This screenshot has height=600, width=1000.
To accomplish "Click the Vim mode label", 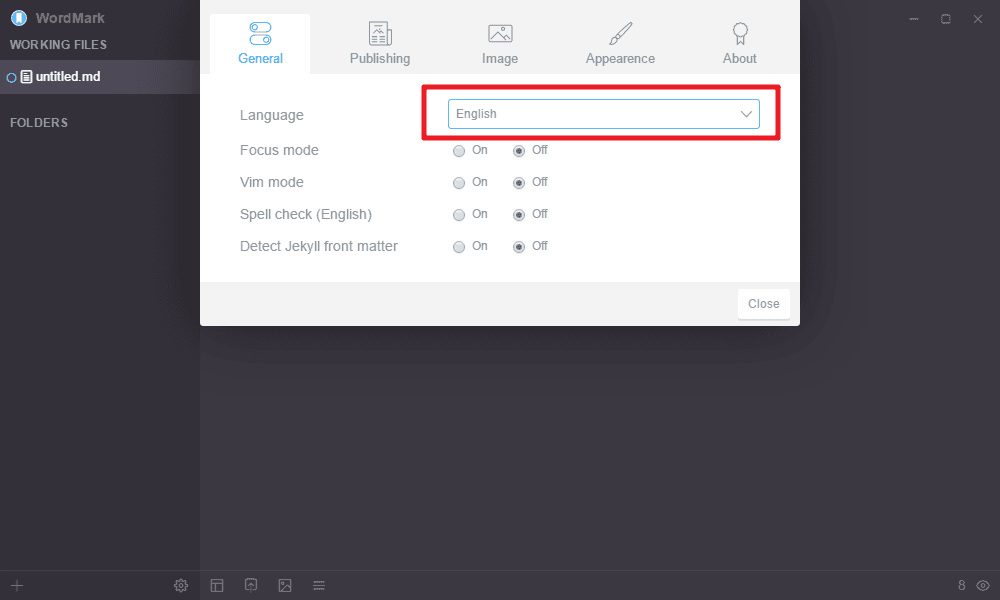I will pos(272,182).
